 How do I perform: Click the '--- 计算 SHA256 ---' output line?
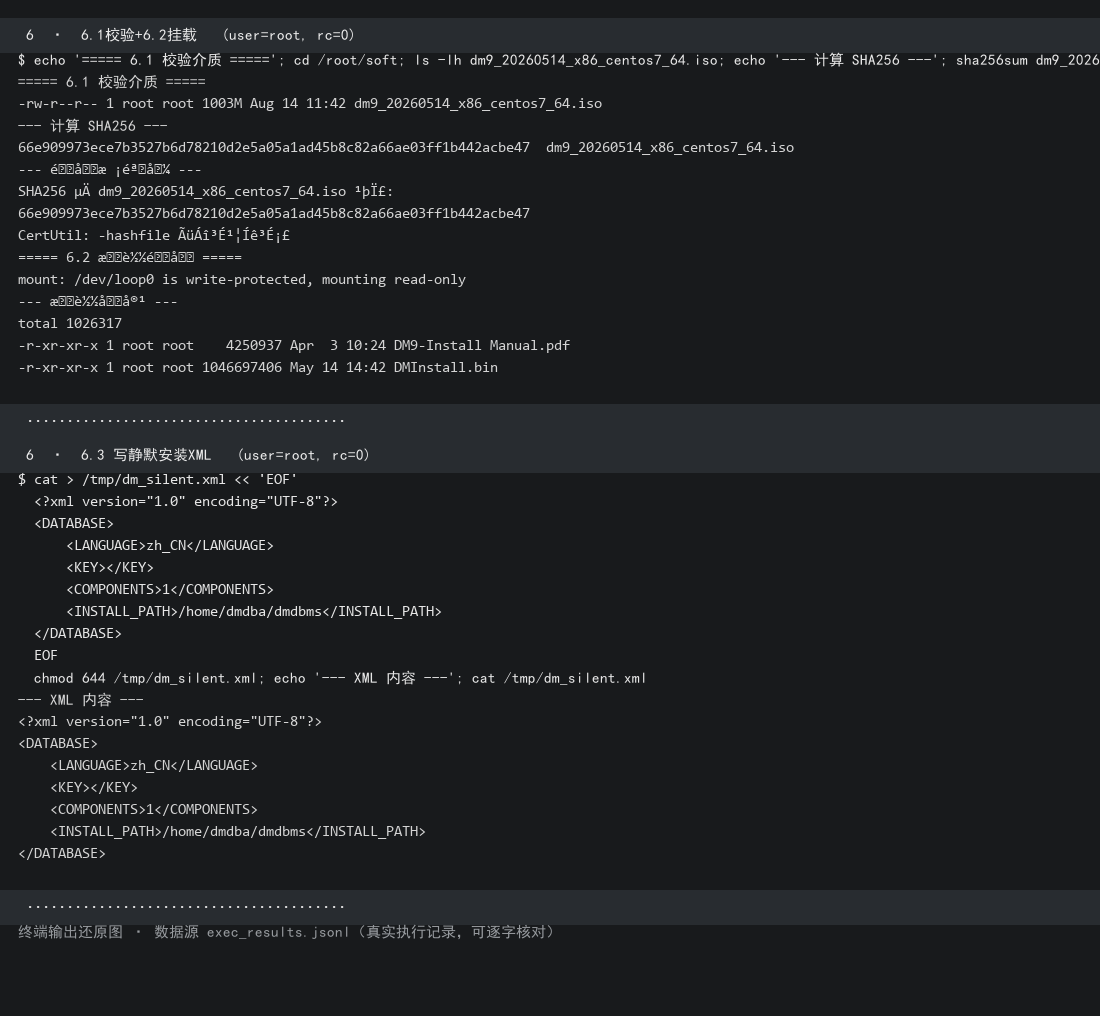click(93, 126)
